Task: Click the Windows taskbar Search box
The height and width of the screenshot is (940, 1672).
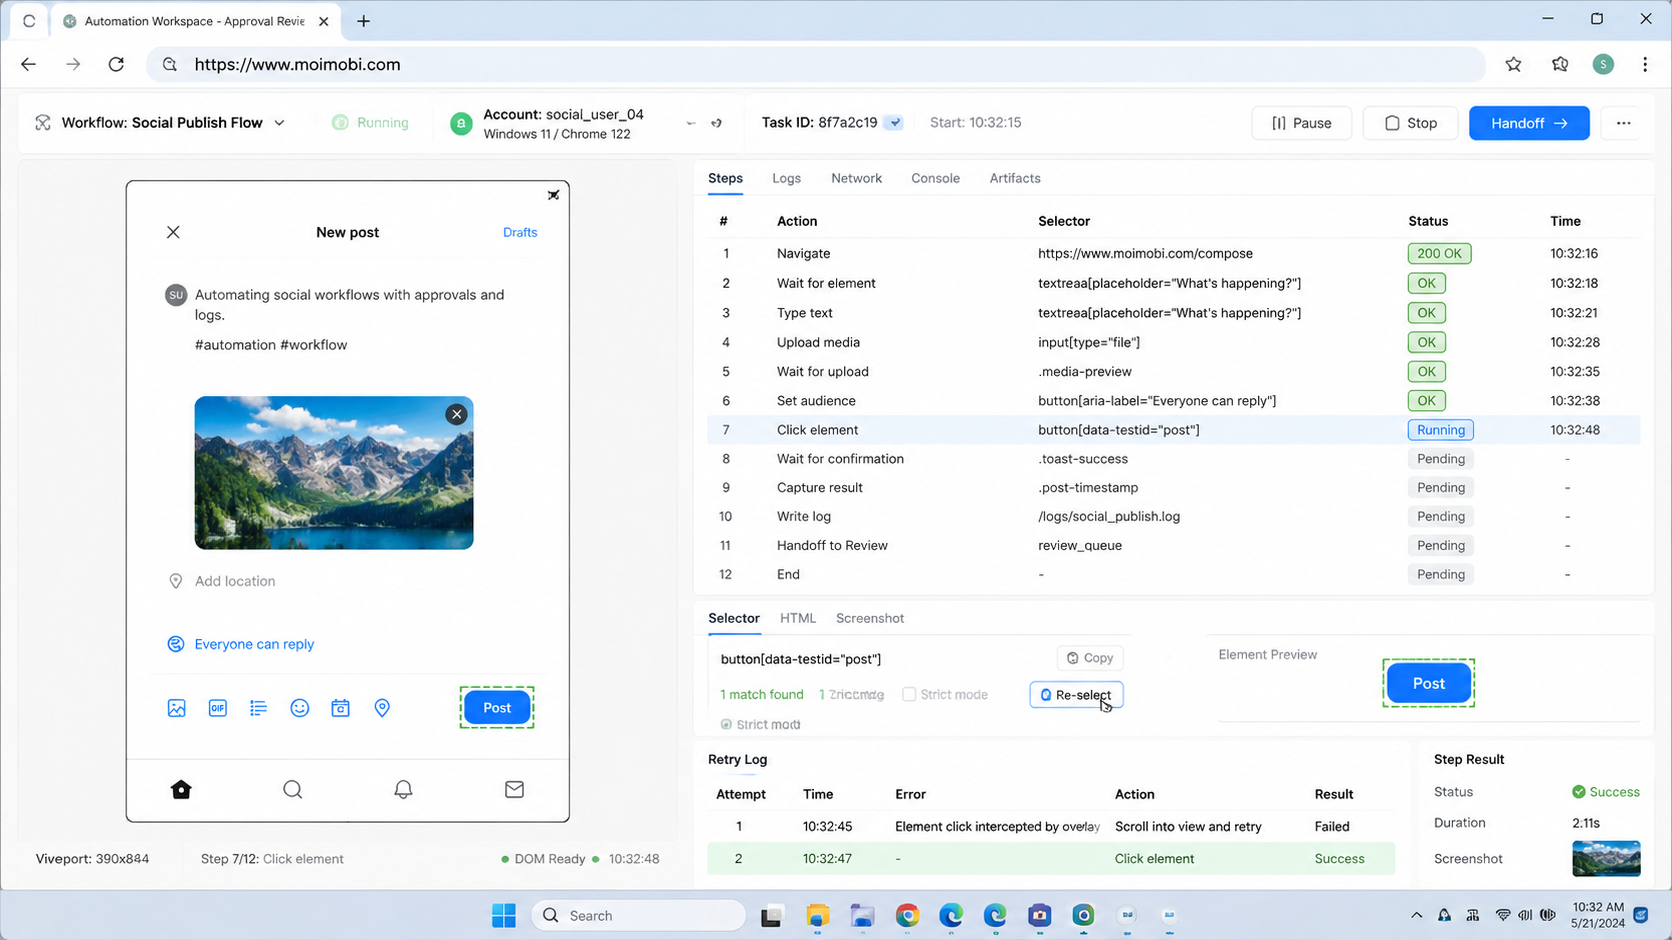Action: tap(638, 915)
